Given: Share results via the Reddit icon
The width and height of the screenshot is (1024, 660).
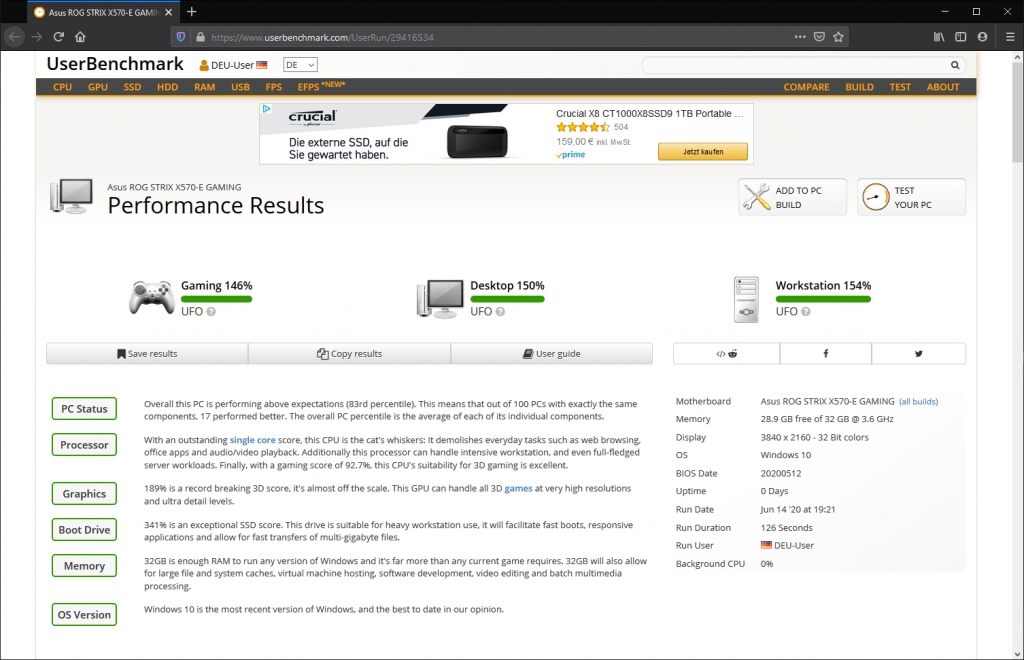Looking at the screenshot, I should click(733, 353).
